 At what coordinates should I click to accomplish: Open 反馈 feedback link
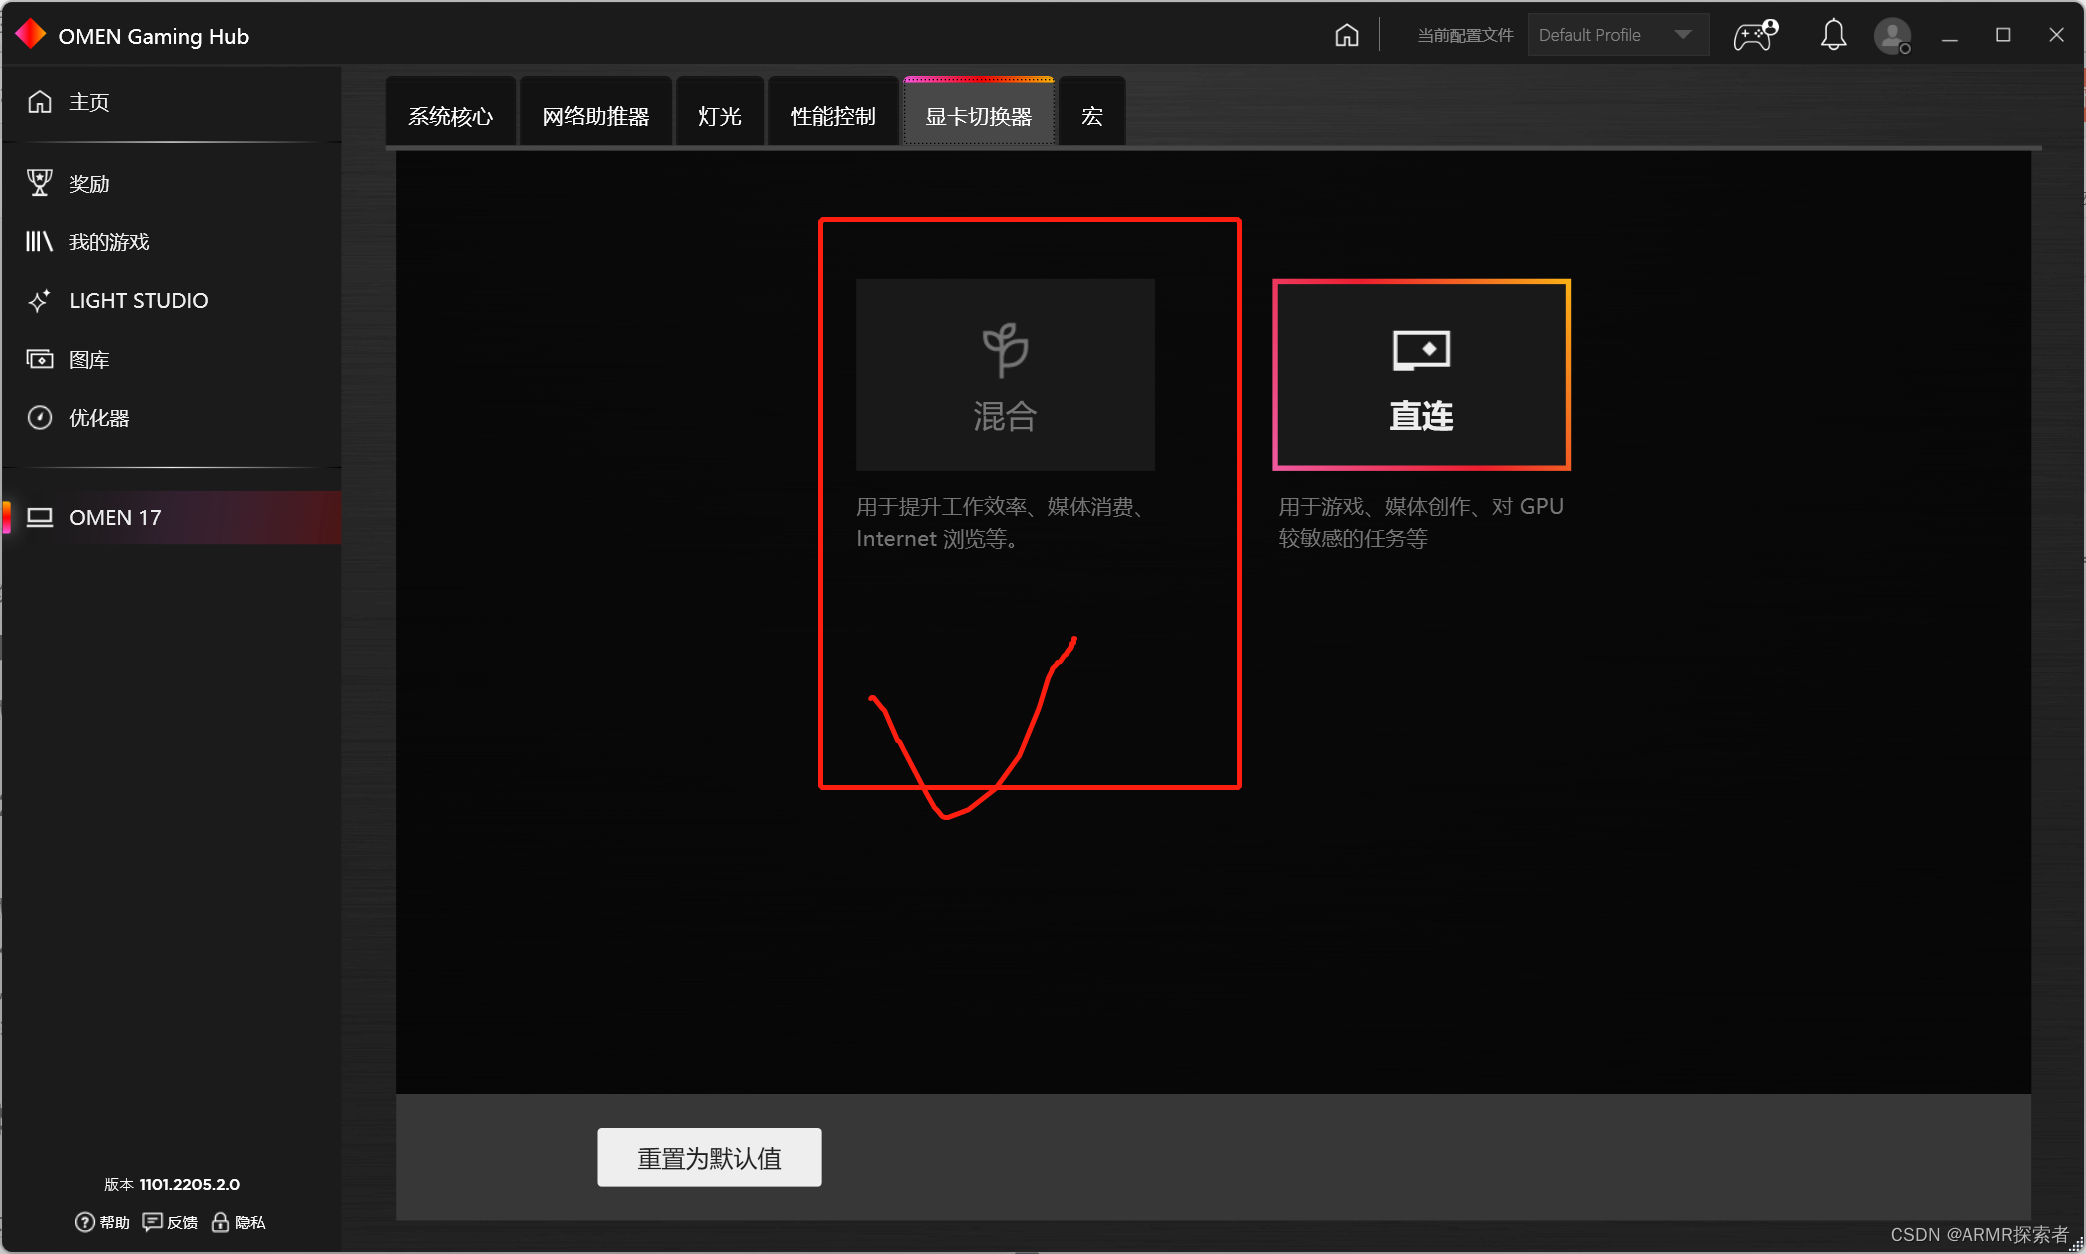(x=171, y=1222)
